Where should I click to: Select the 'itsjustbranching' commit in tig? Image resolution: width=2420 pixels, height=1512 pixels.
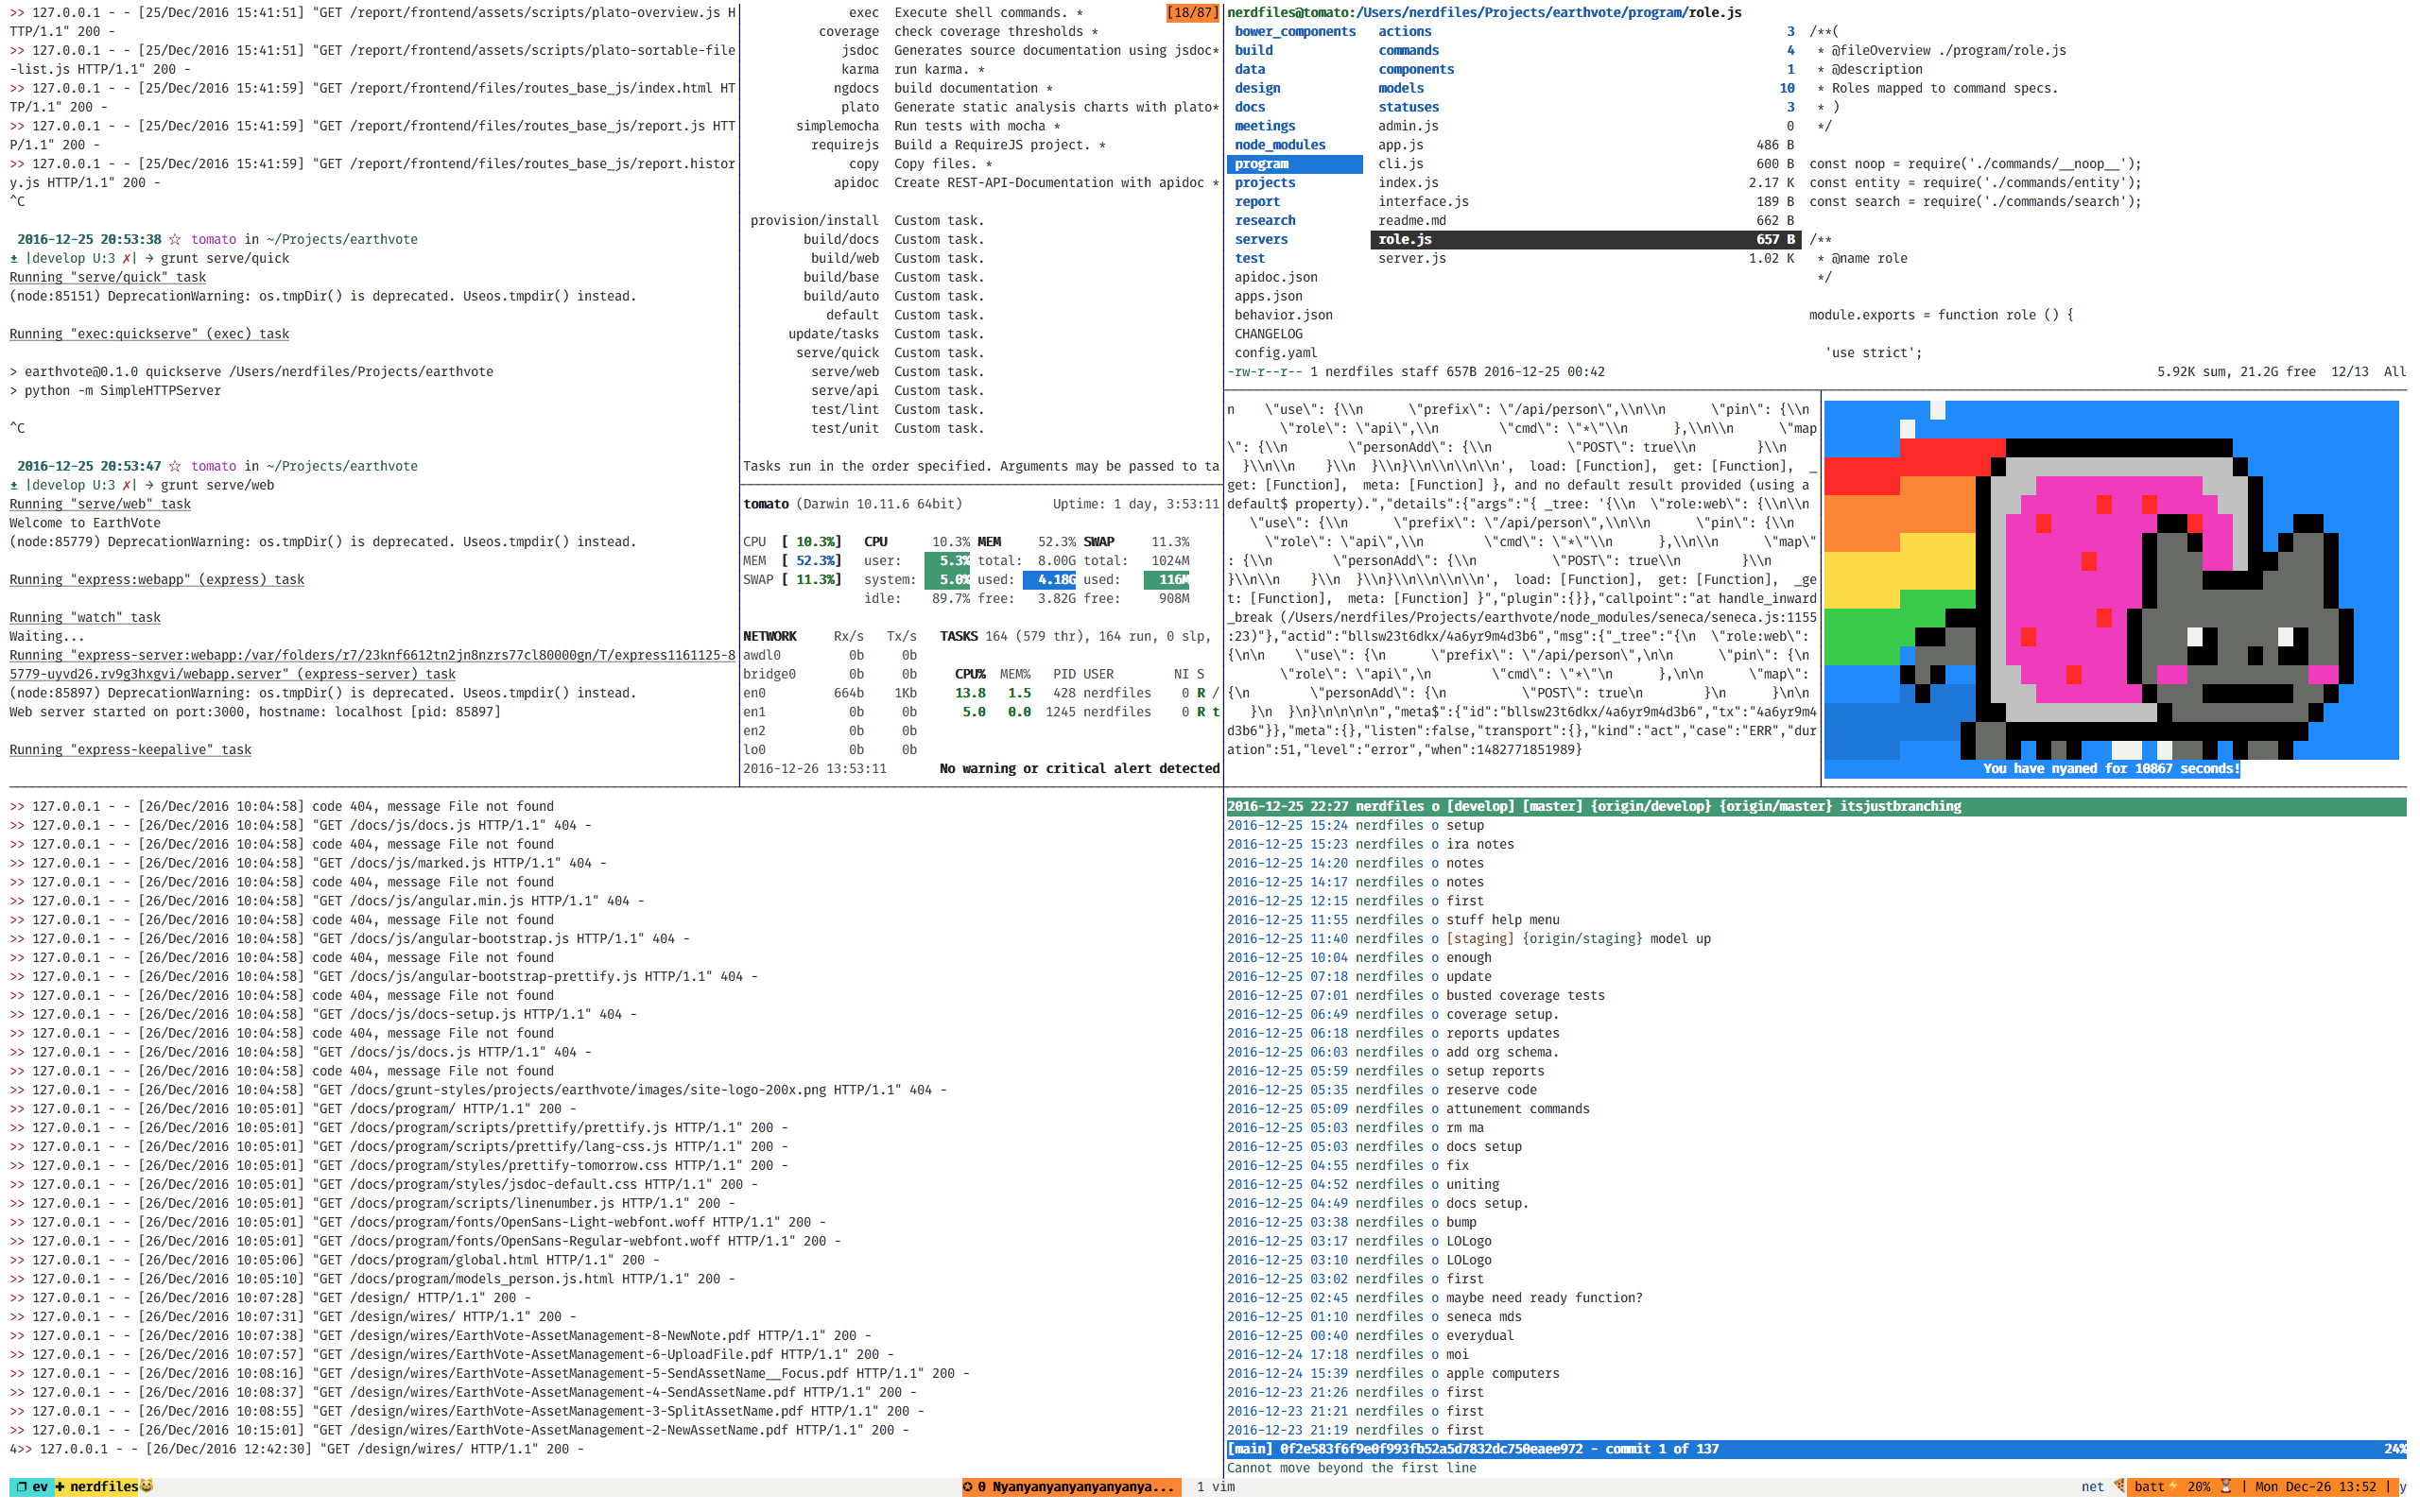click(1815, 806)
